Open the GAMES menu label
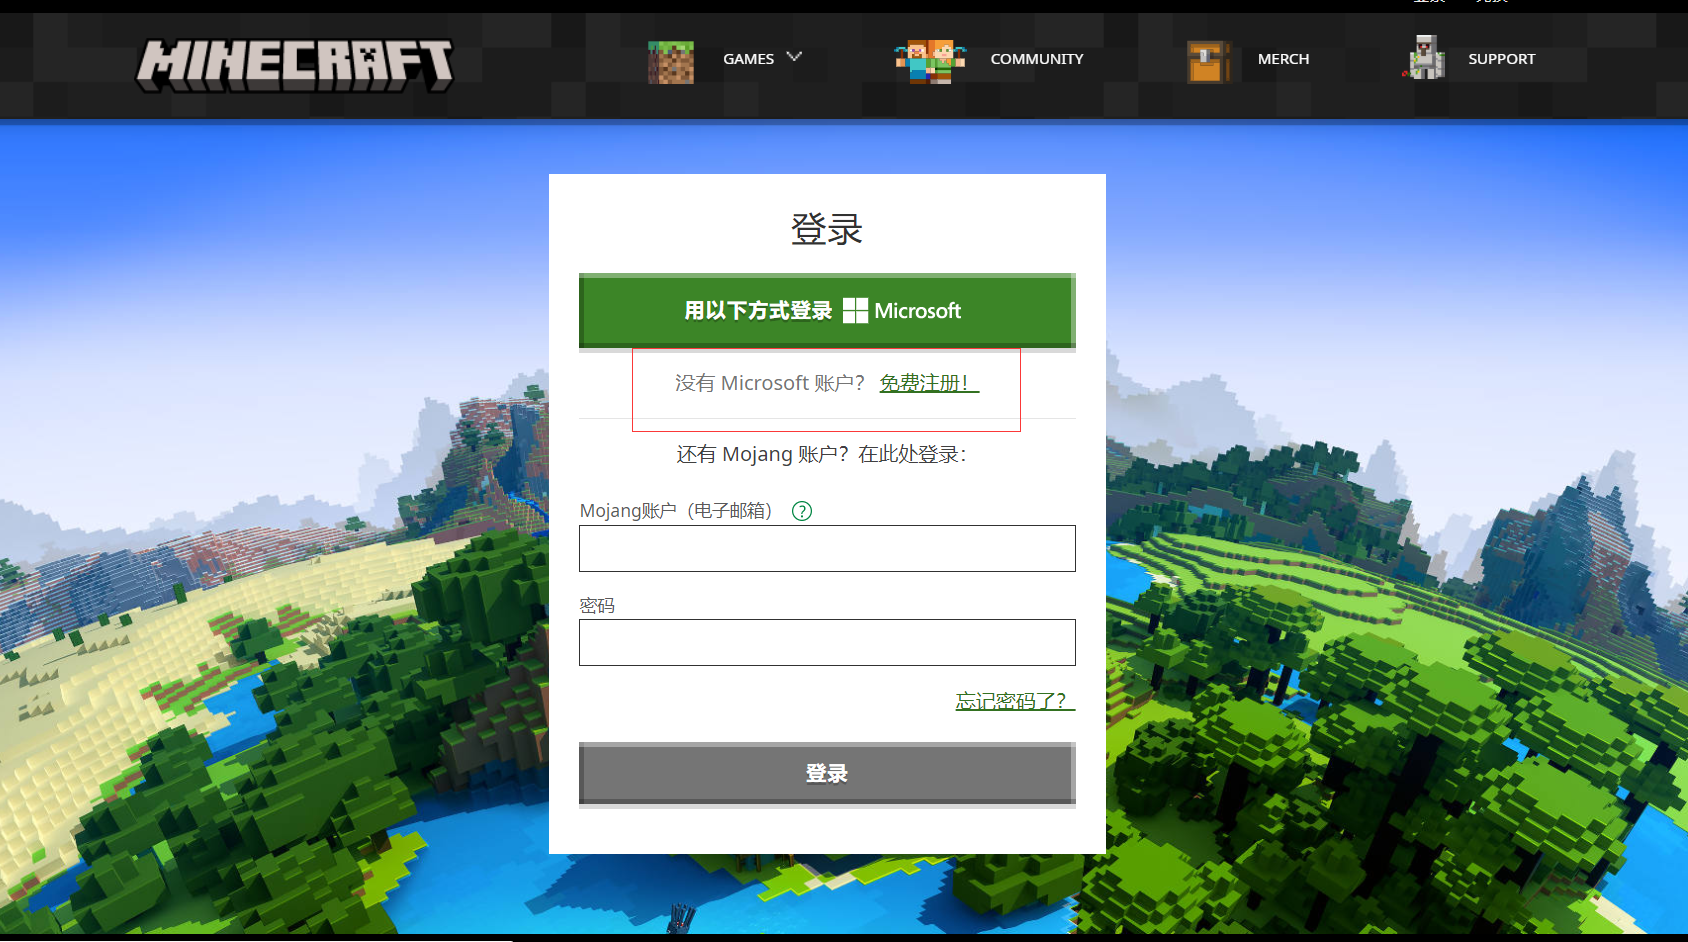The image size is (1688, 942). pos(748,59)
